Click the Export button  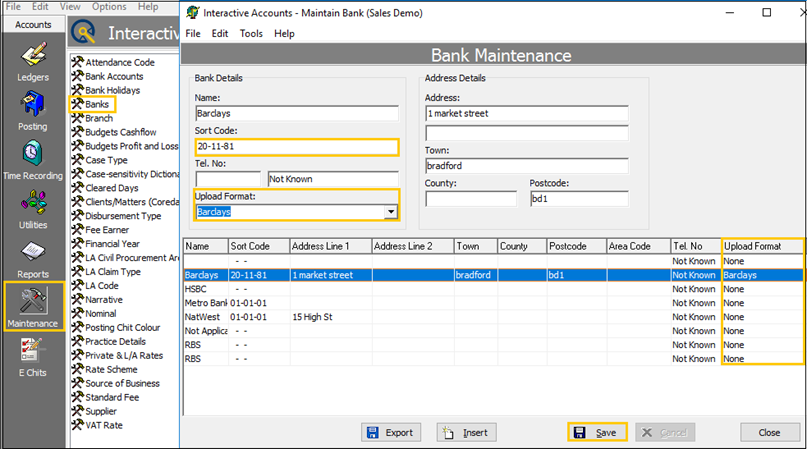(391, 433)
